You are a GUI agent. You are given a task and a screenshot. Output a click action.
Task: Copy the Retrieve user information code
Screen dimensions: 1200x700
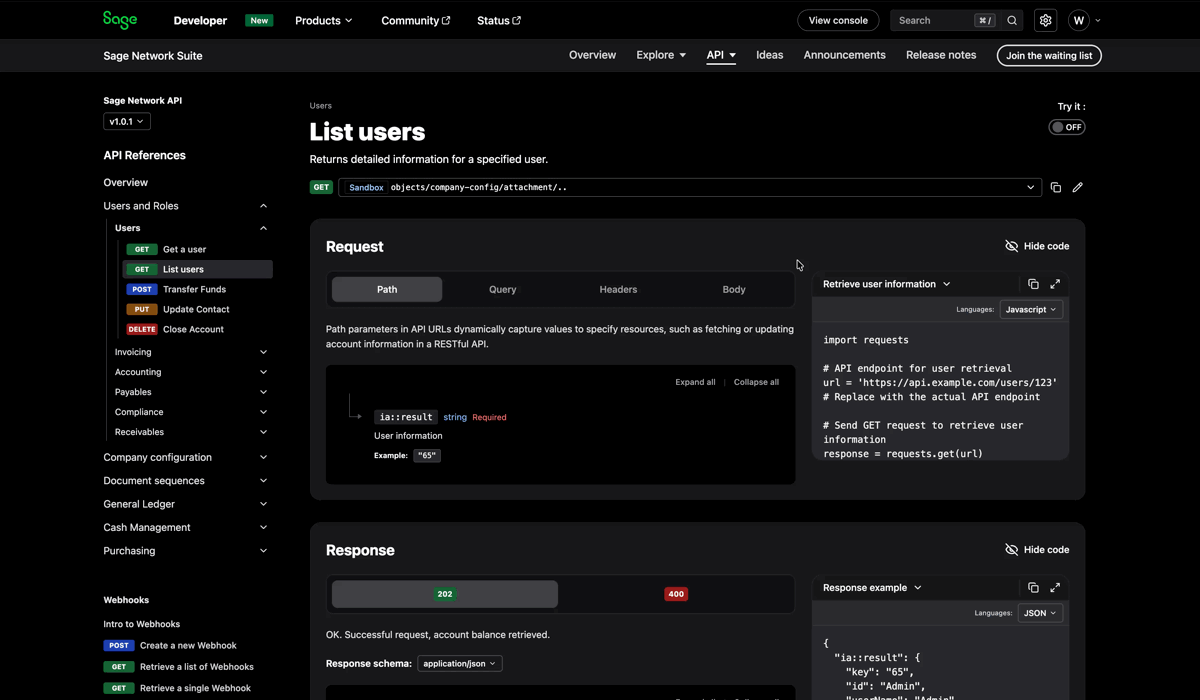pyautogui.click(x=1033, y=284)
